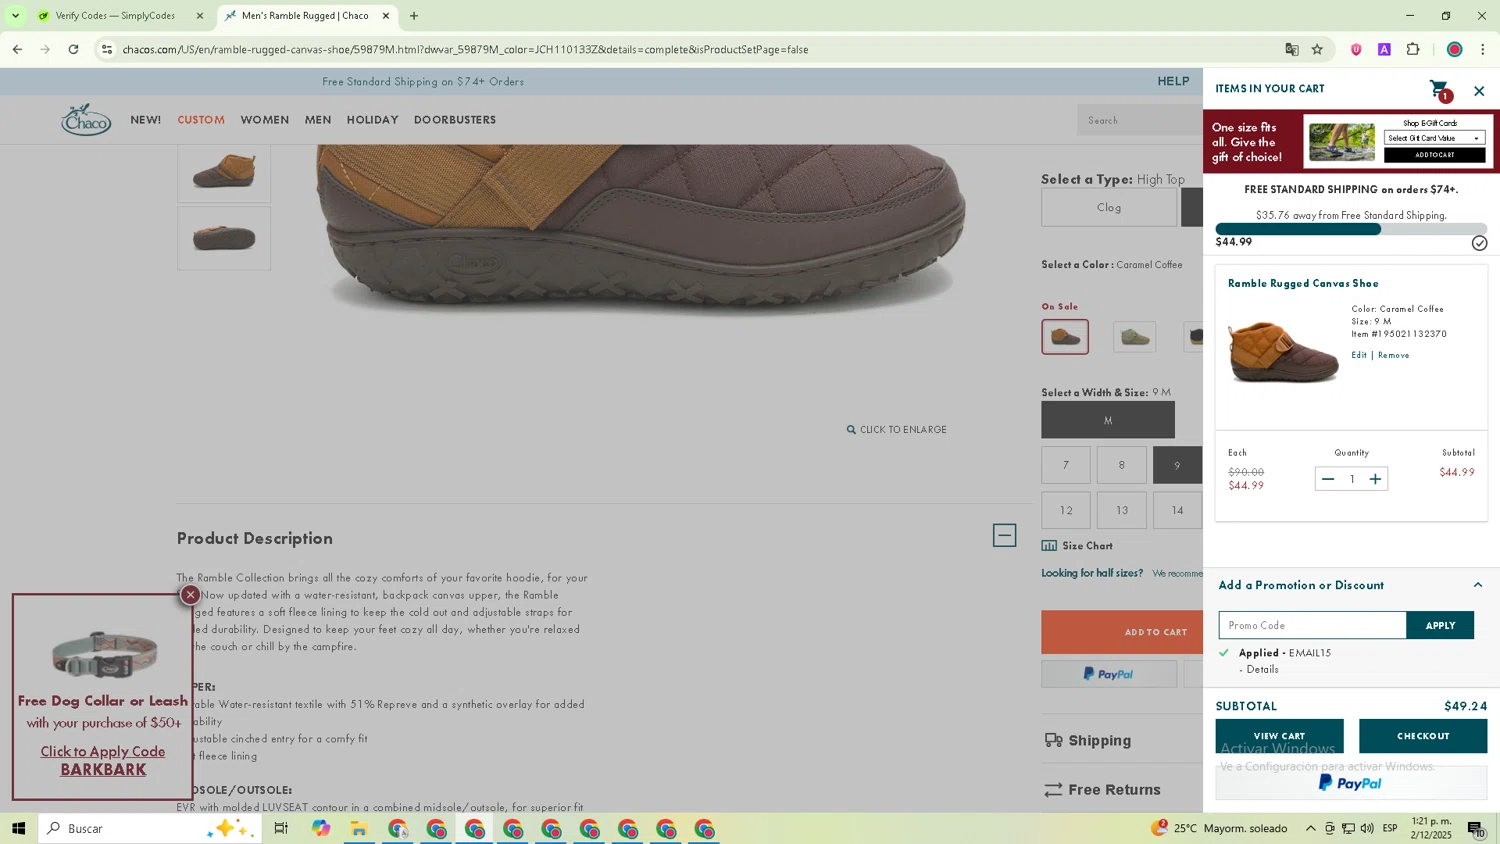Open the Windows Start menu
Viewport: 1500px width, 844px height.
pyautogui.click(x=18, y=828)
